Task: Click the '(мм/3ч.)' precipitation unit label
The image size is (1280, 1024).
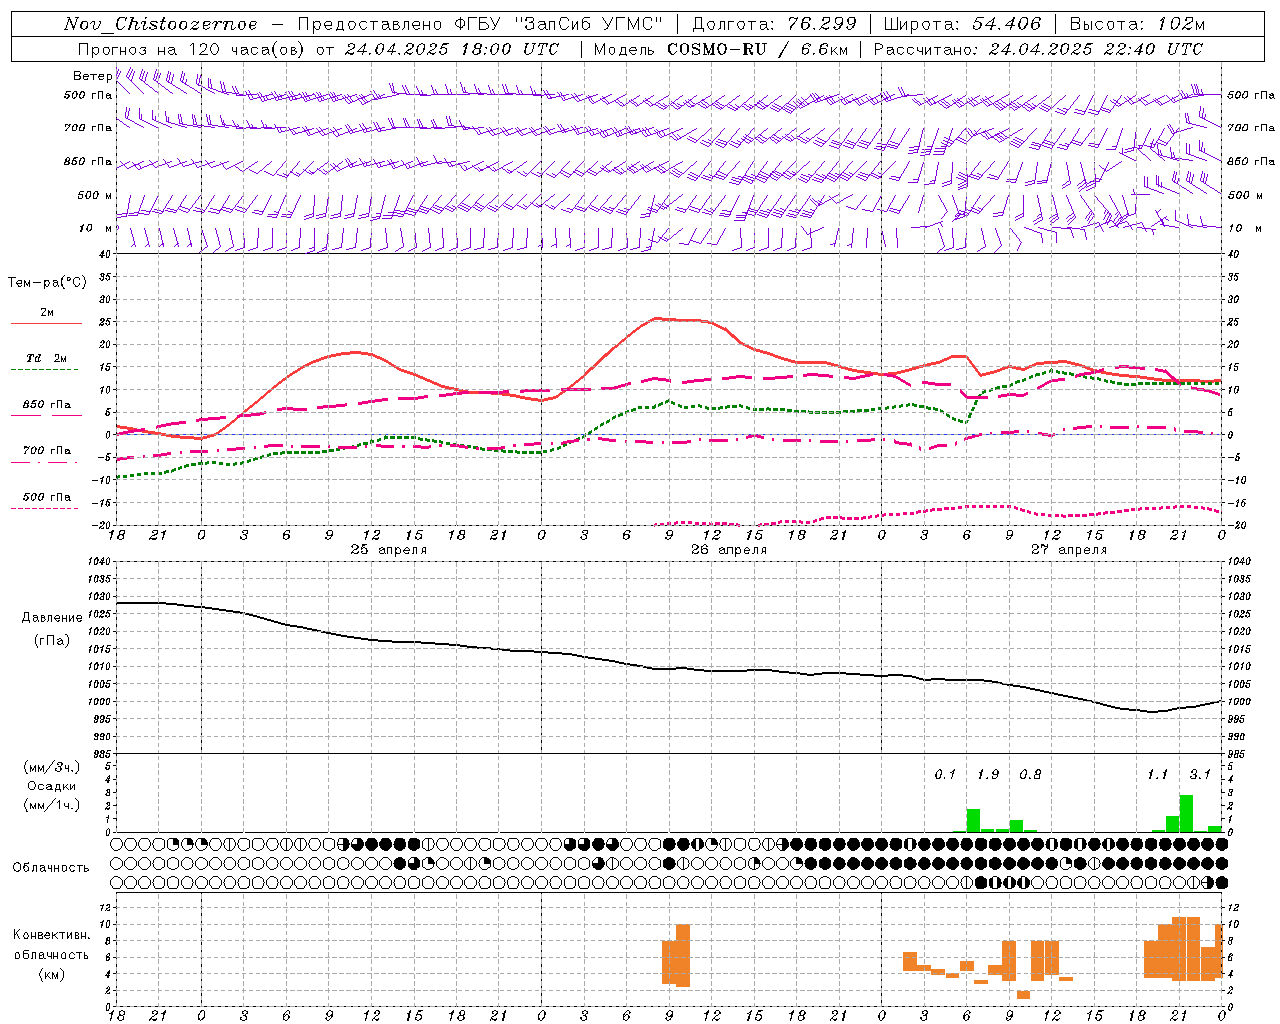Action: pos(52,767)
